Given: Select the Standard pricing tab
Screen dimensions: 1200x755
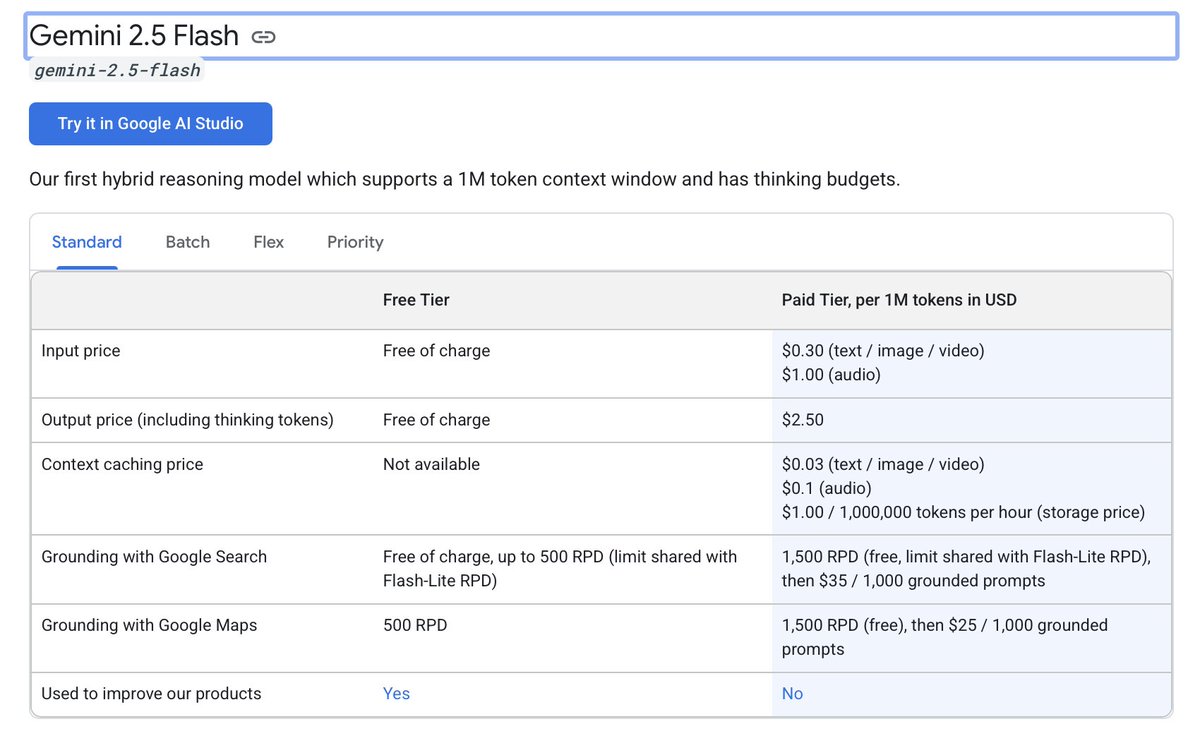Looking at the screenshot, I should [x=87, y=242].
